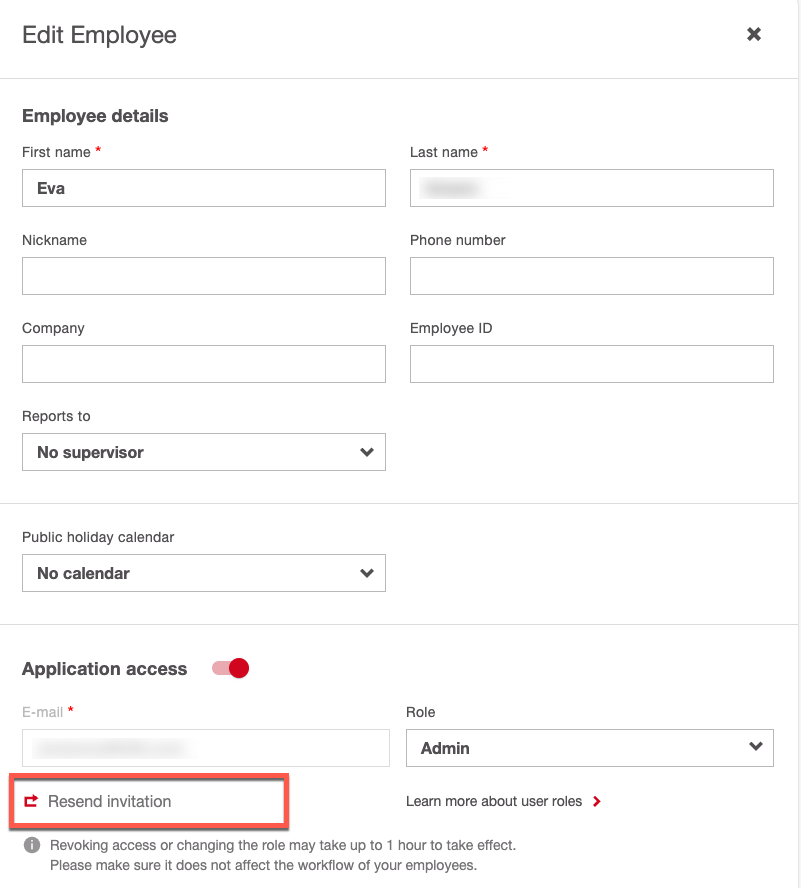Toggle the Application access switch
801x888 pixels.
coord(230,669)
